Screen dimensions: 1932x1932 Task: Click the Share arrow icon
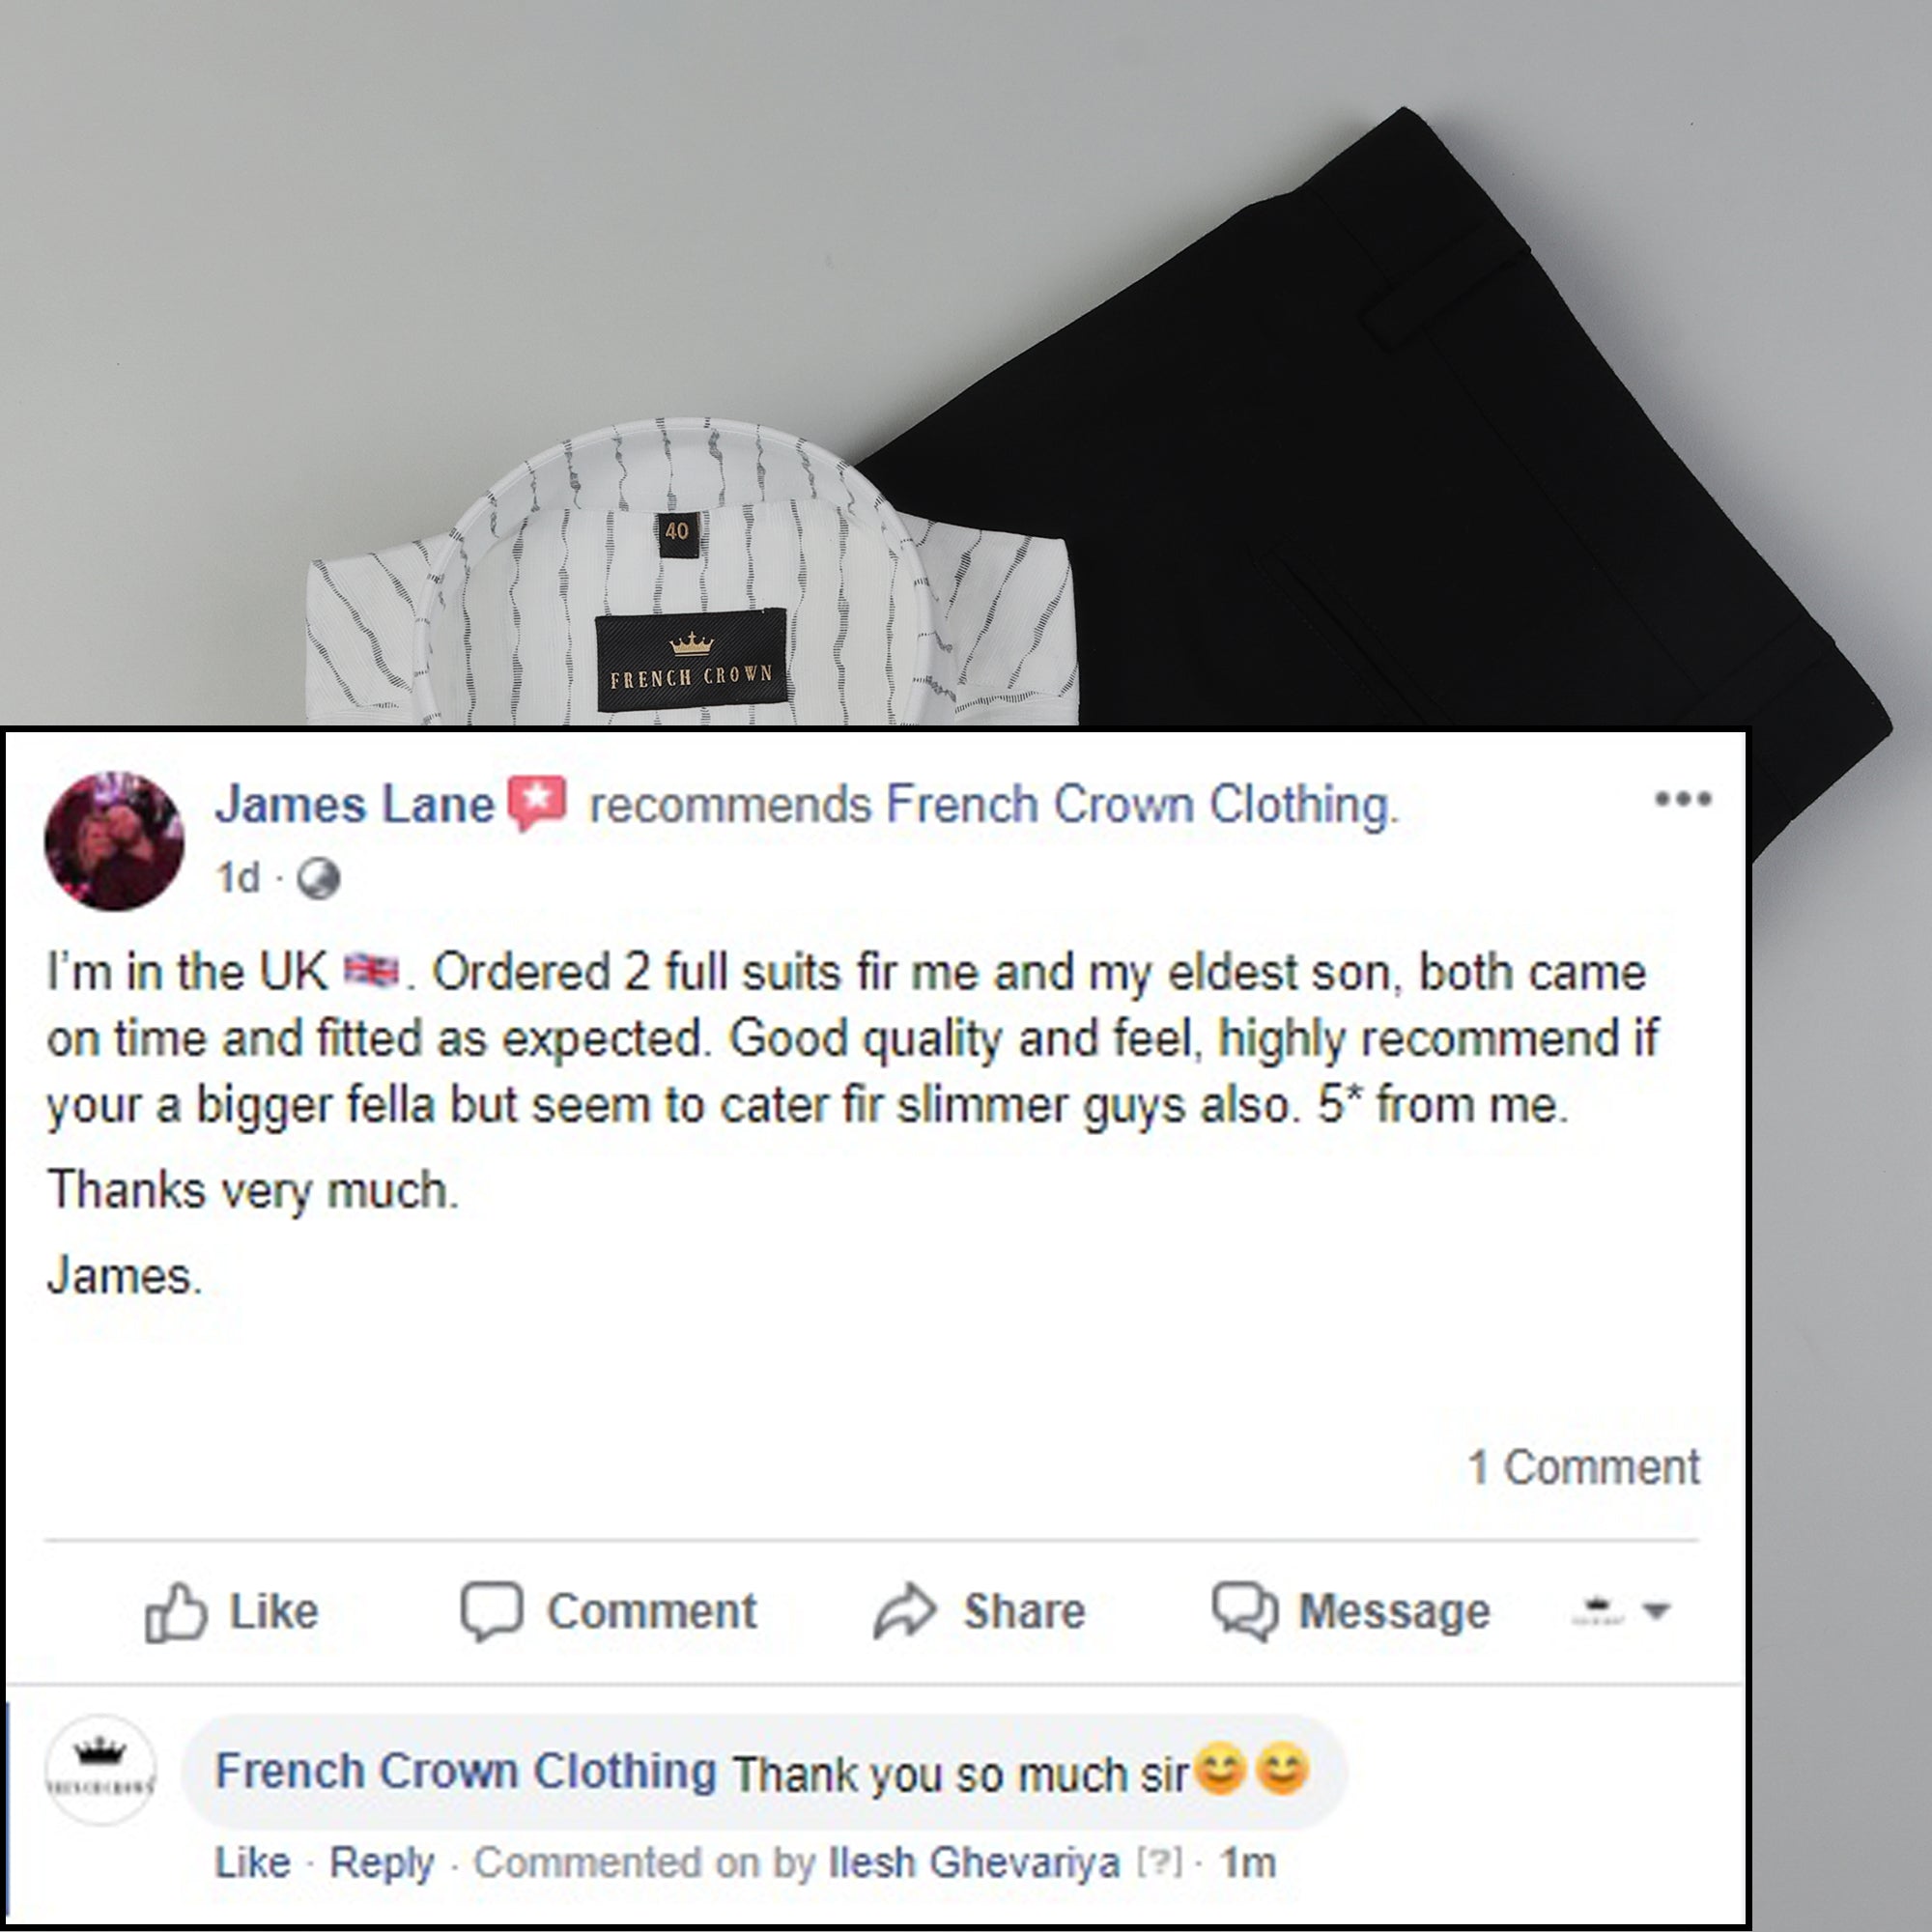pos(905,1611)
